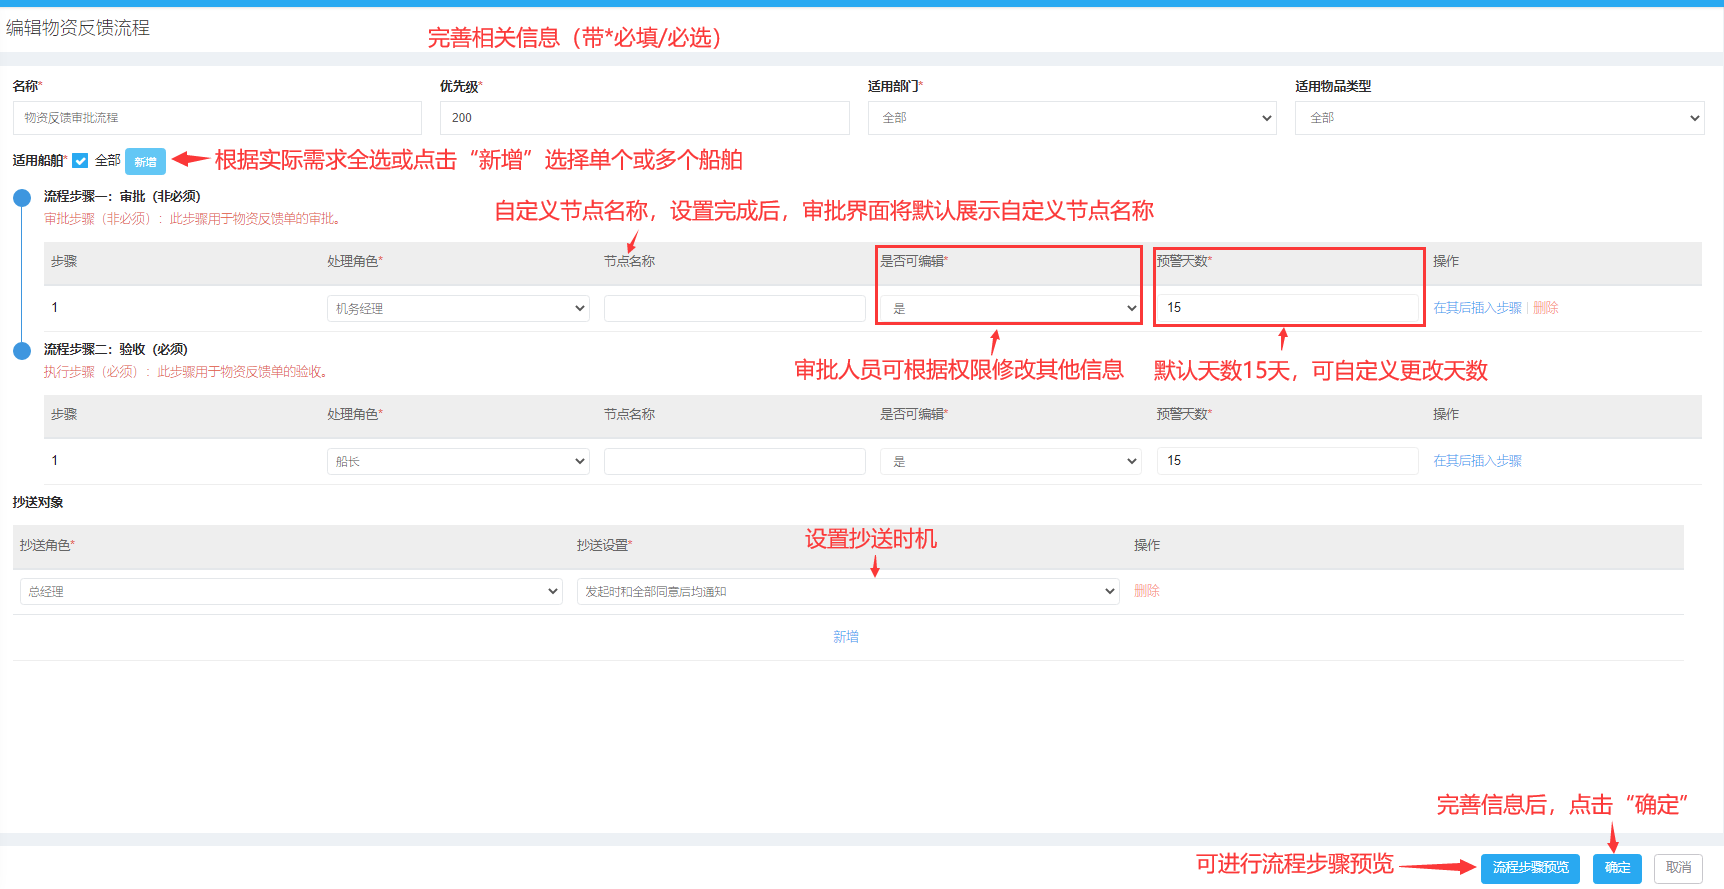Open the 总经理 抄送角色 dropdown
The image size is (1724, 889).
[x=291, y=591]
